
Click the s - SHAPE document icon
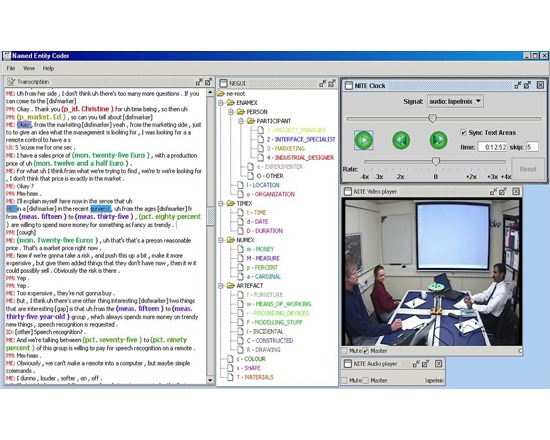230,368
